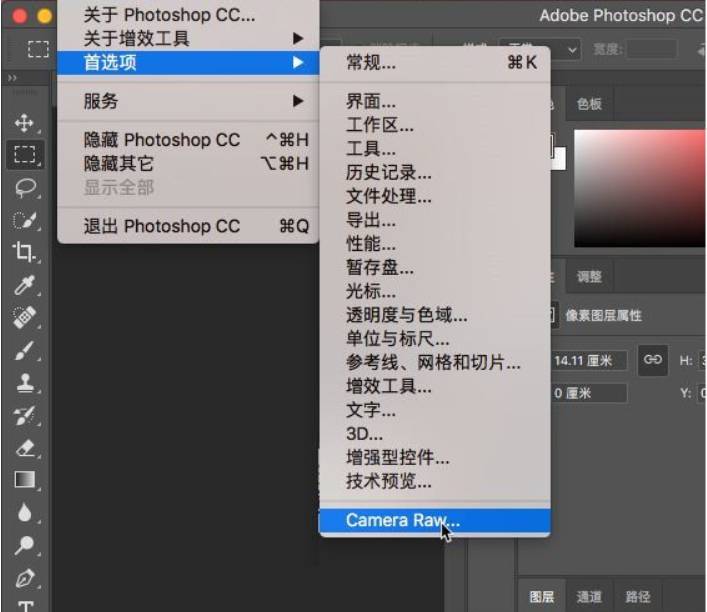Switch to the 调整 tab
The width and height of the screenshot is (707, 612).
589,276
